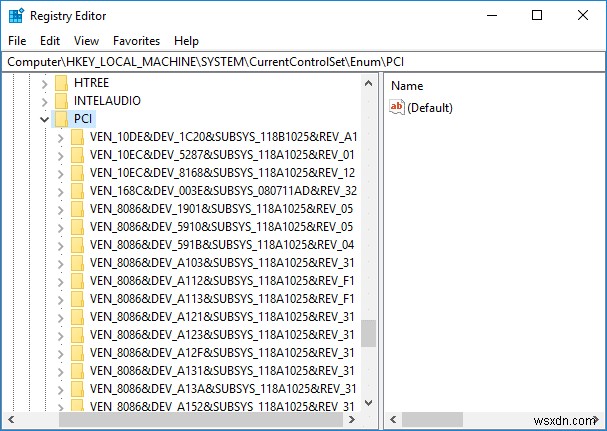Click folder icon of VEN_10DE&DEV_1C20
The image size is (607, 431).
coord(77,137)
